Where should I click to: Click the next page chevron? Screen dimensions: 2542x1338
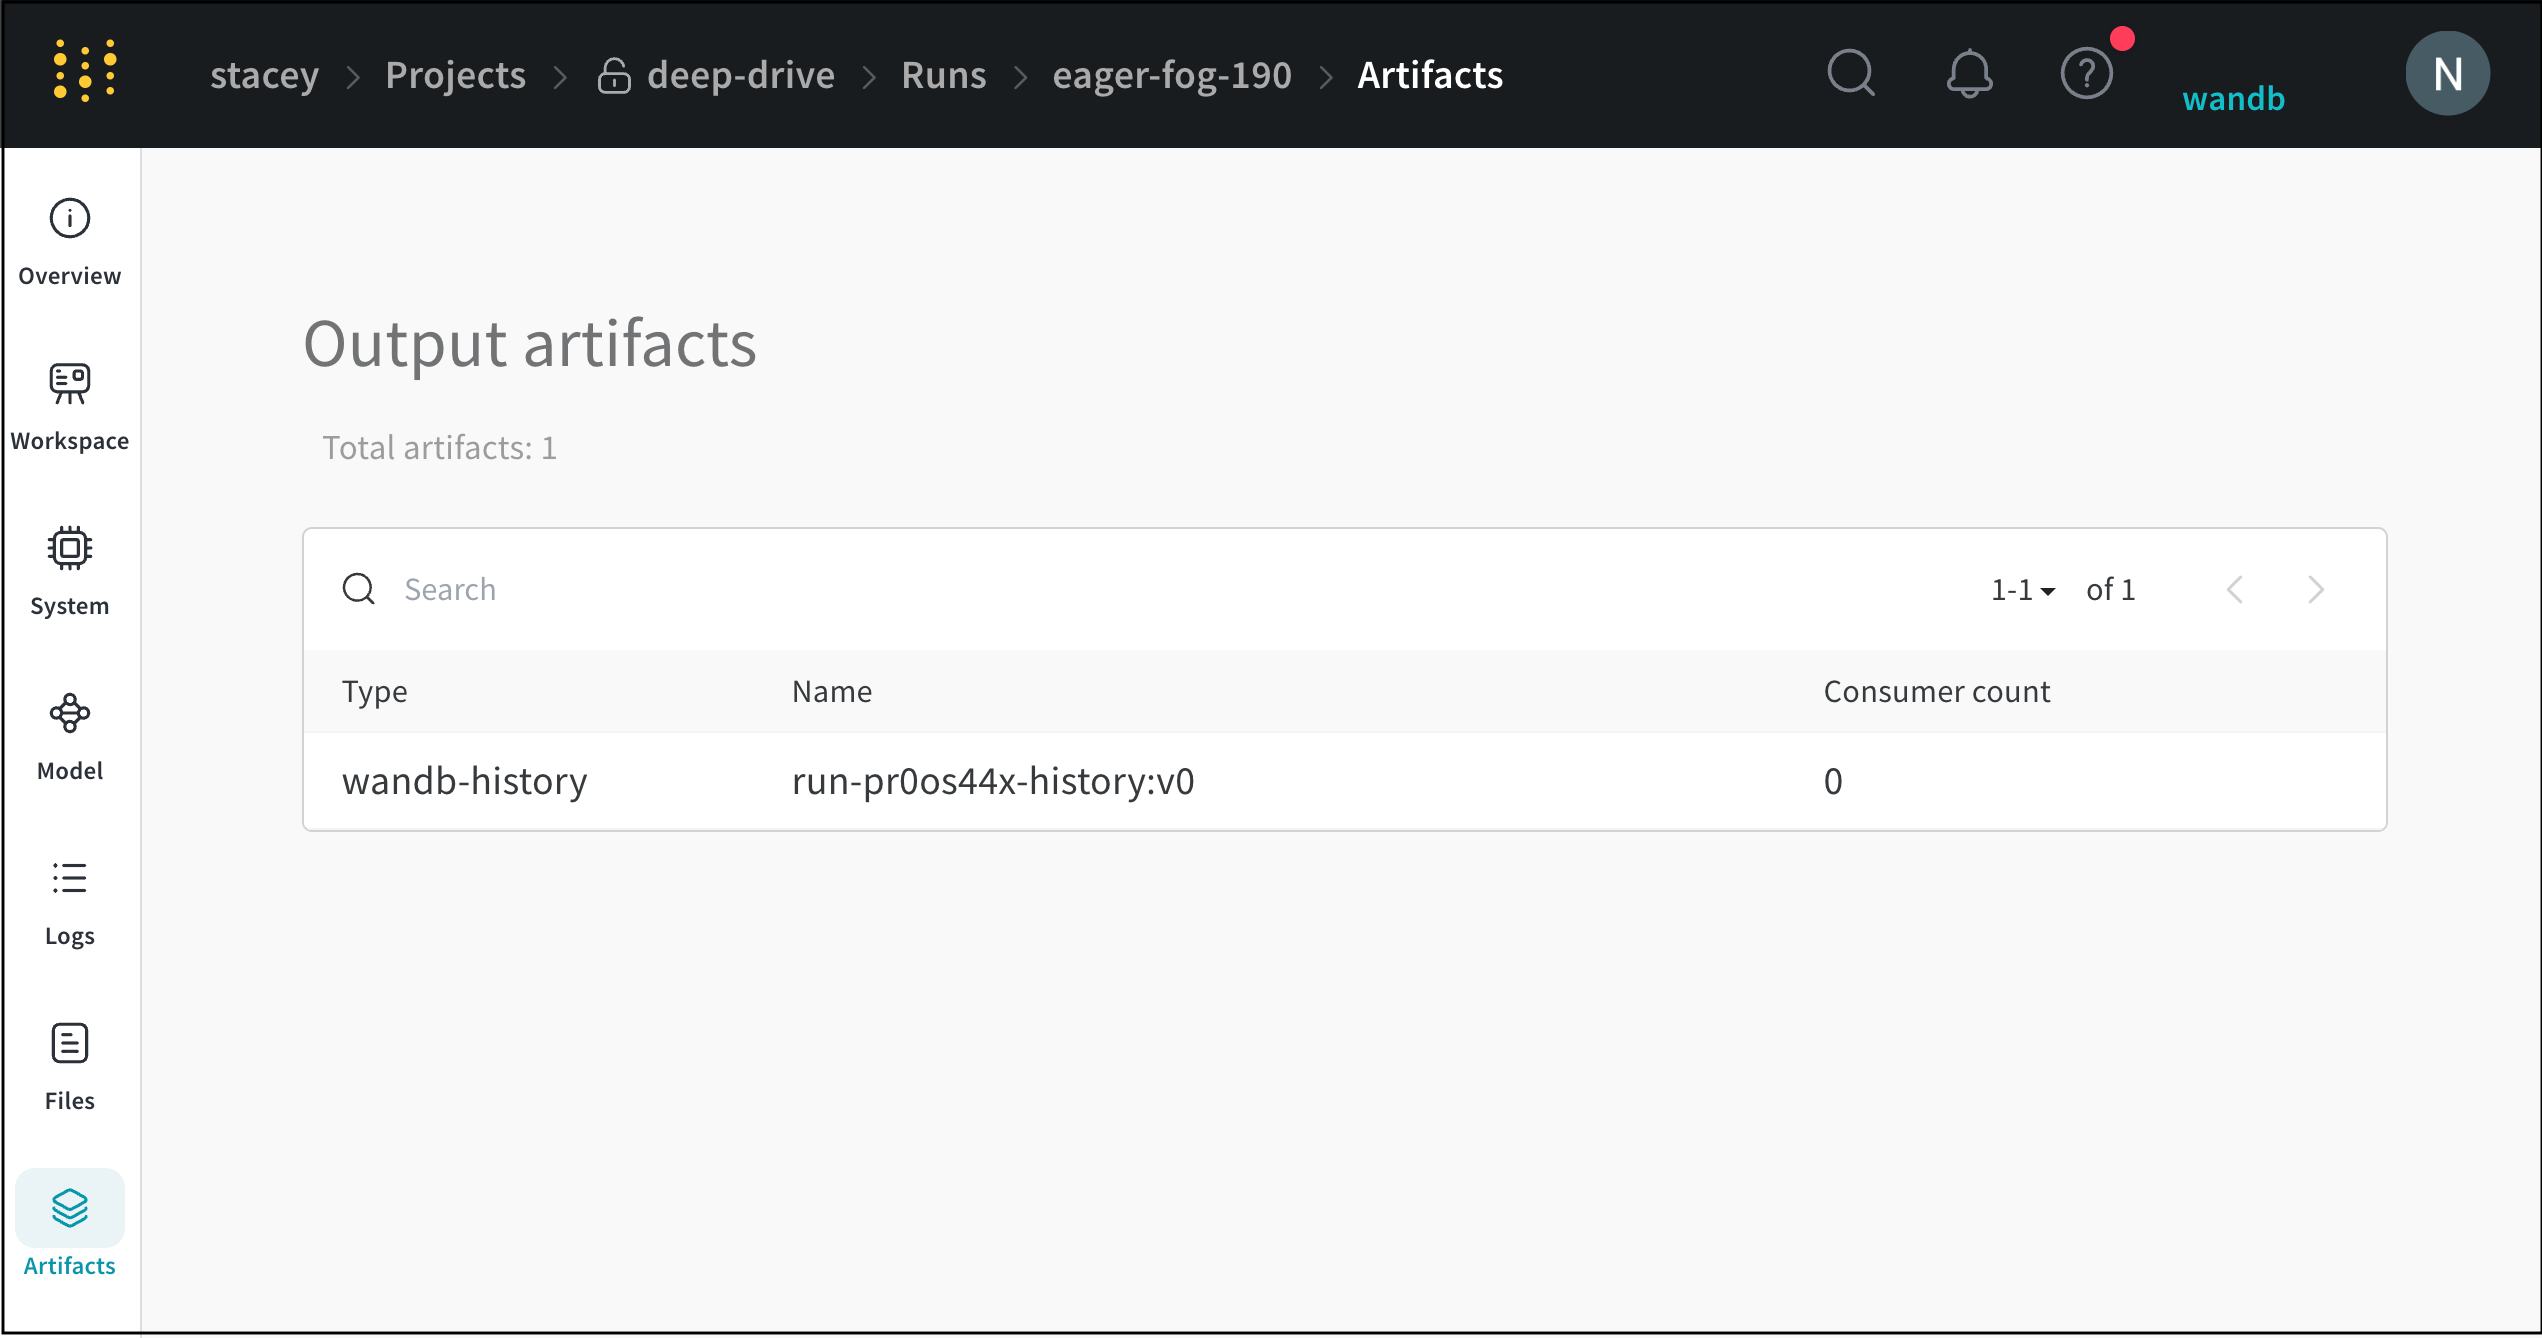2317,590
